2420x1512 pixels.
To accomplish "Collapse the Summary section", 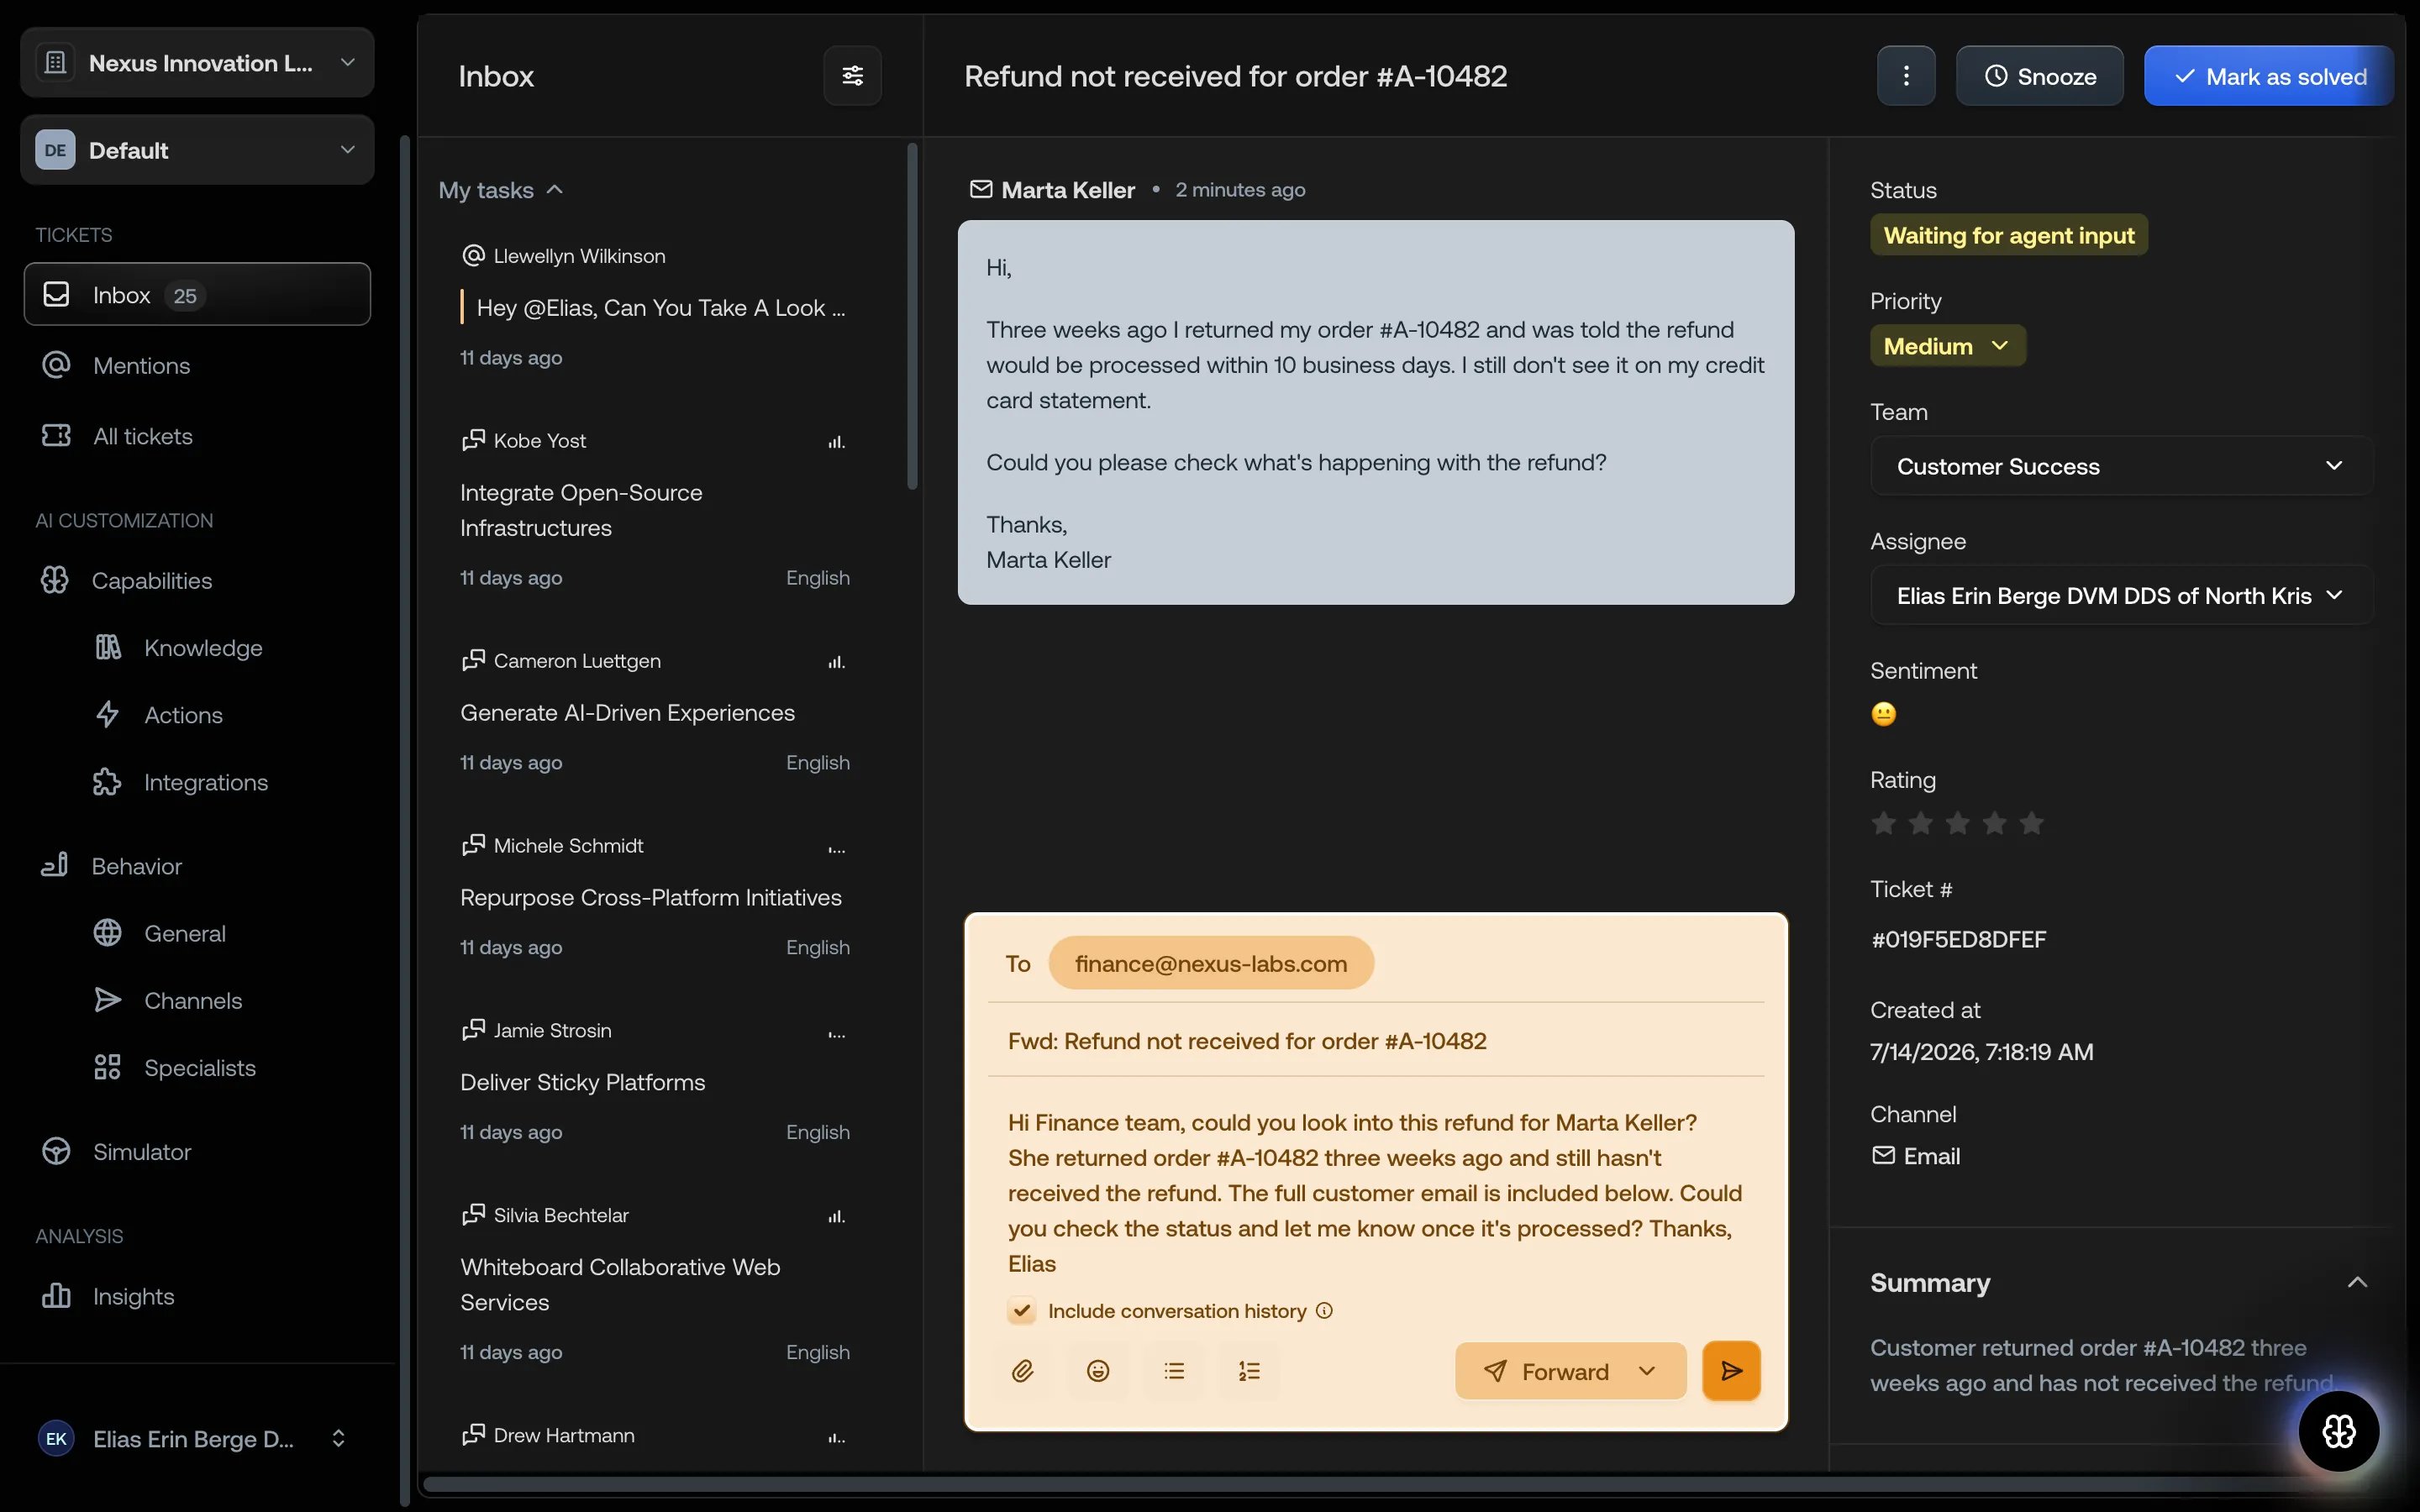I will 2356,1283.
